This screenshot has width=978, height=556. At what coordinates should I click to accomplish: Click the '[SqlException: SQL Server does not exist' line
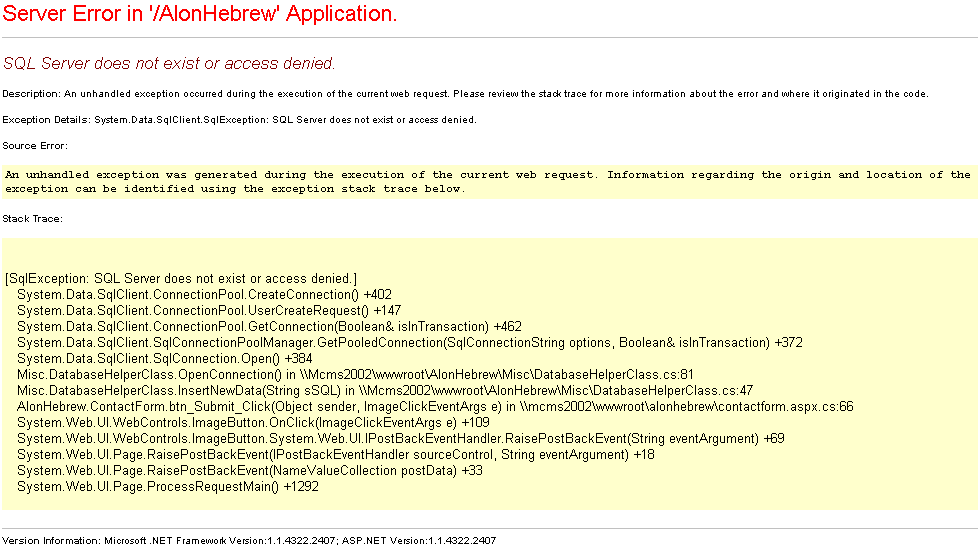point(181,278)
